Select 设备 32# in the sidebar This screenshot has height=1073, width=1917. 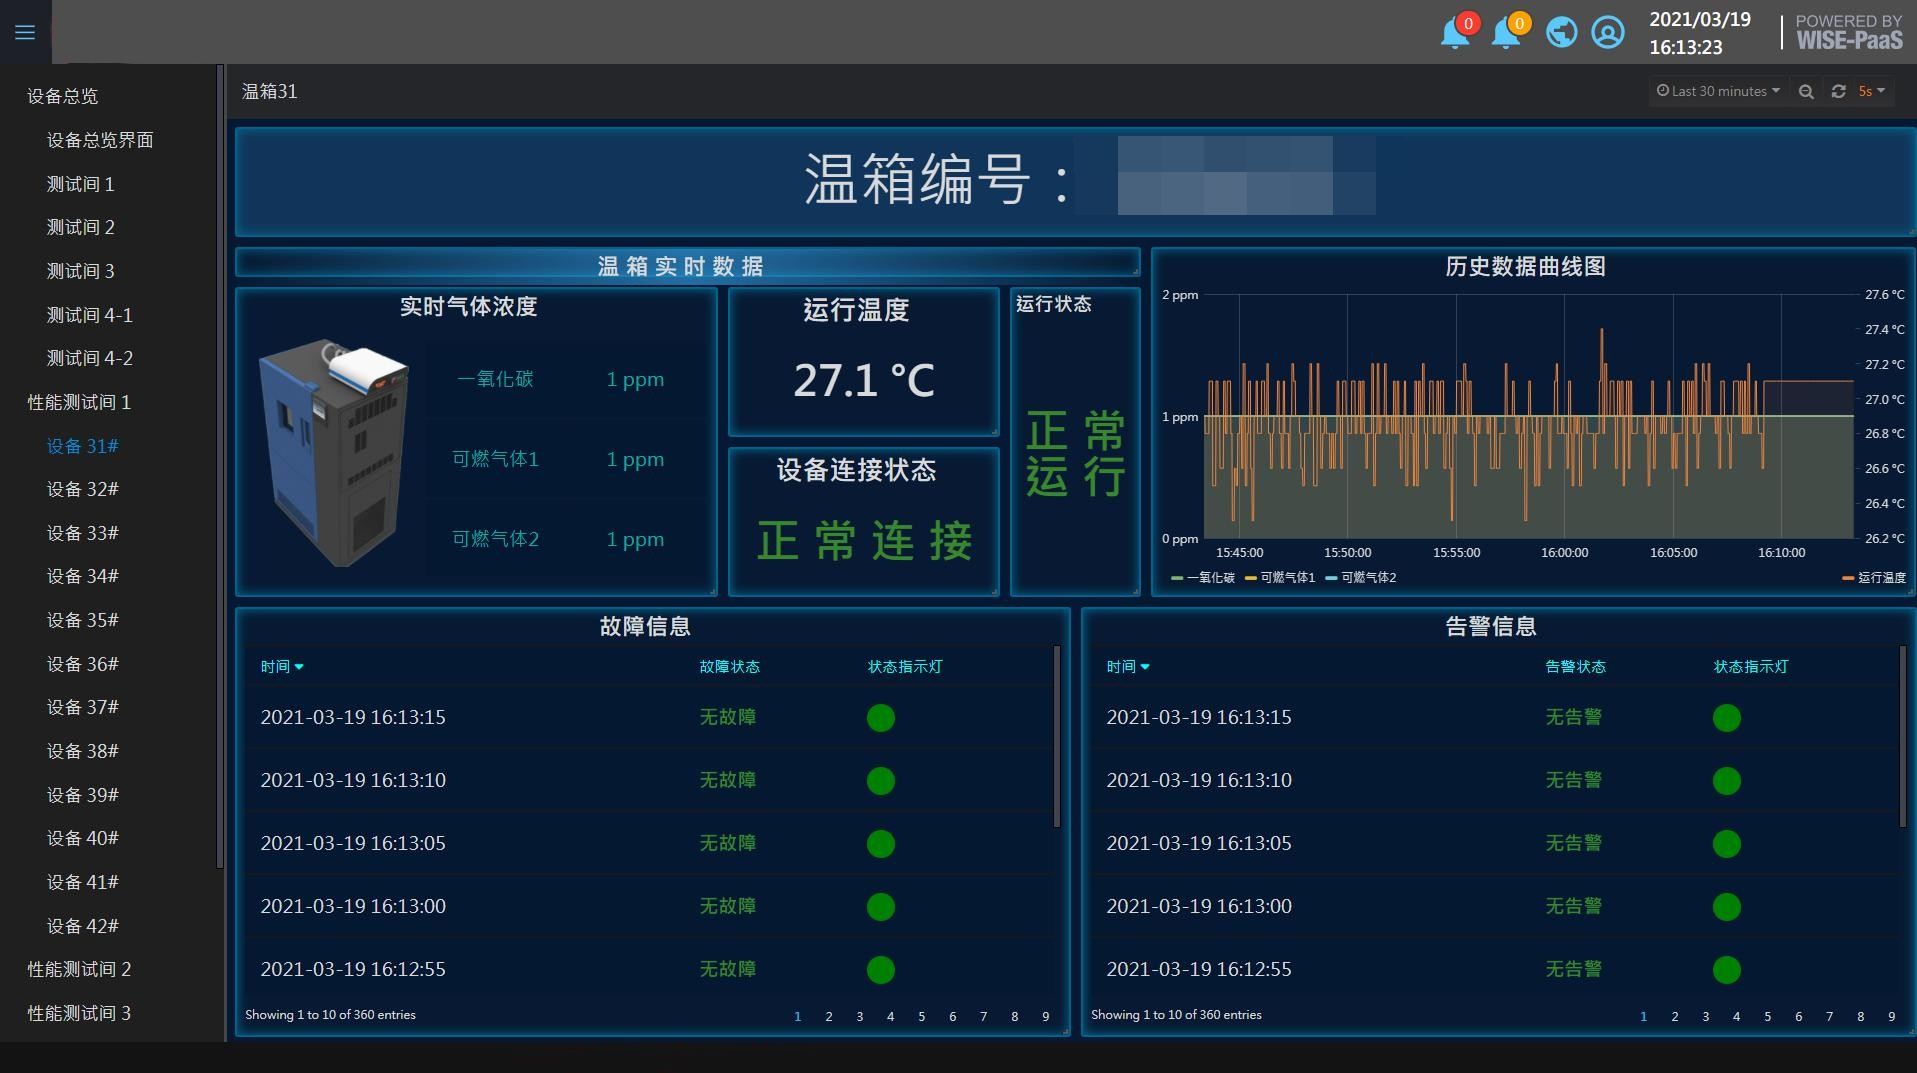[82, 489]
